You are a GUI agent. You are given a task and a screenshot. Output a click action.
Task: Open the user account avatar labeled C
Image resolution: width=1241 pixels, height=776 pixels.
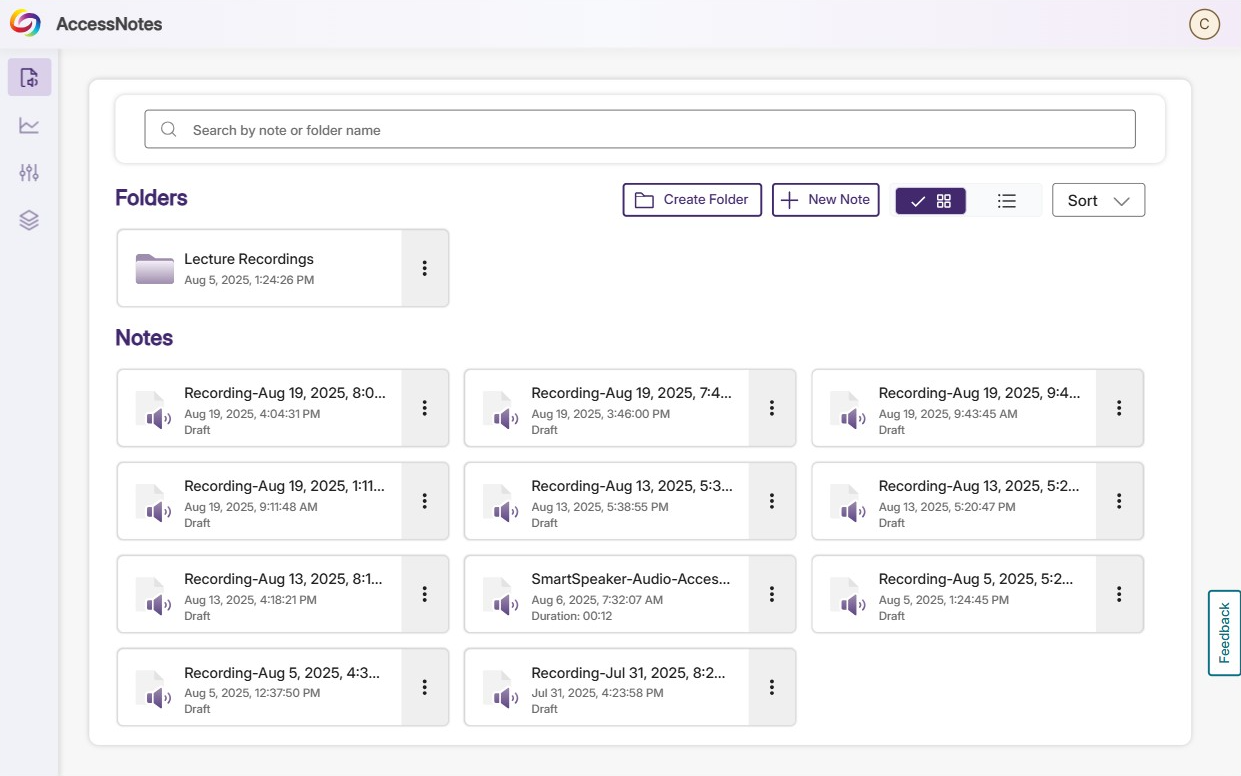point(1205,24)
